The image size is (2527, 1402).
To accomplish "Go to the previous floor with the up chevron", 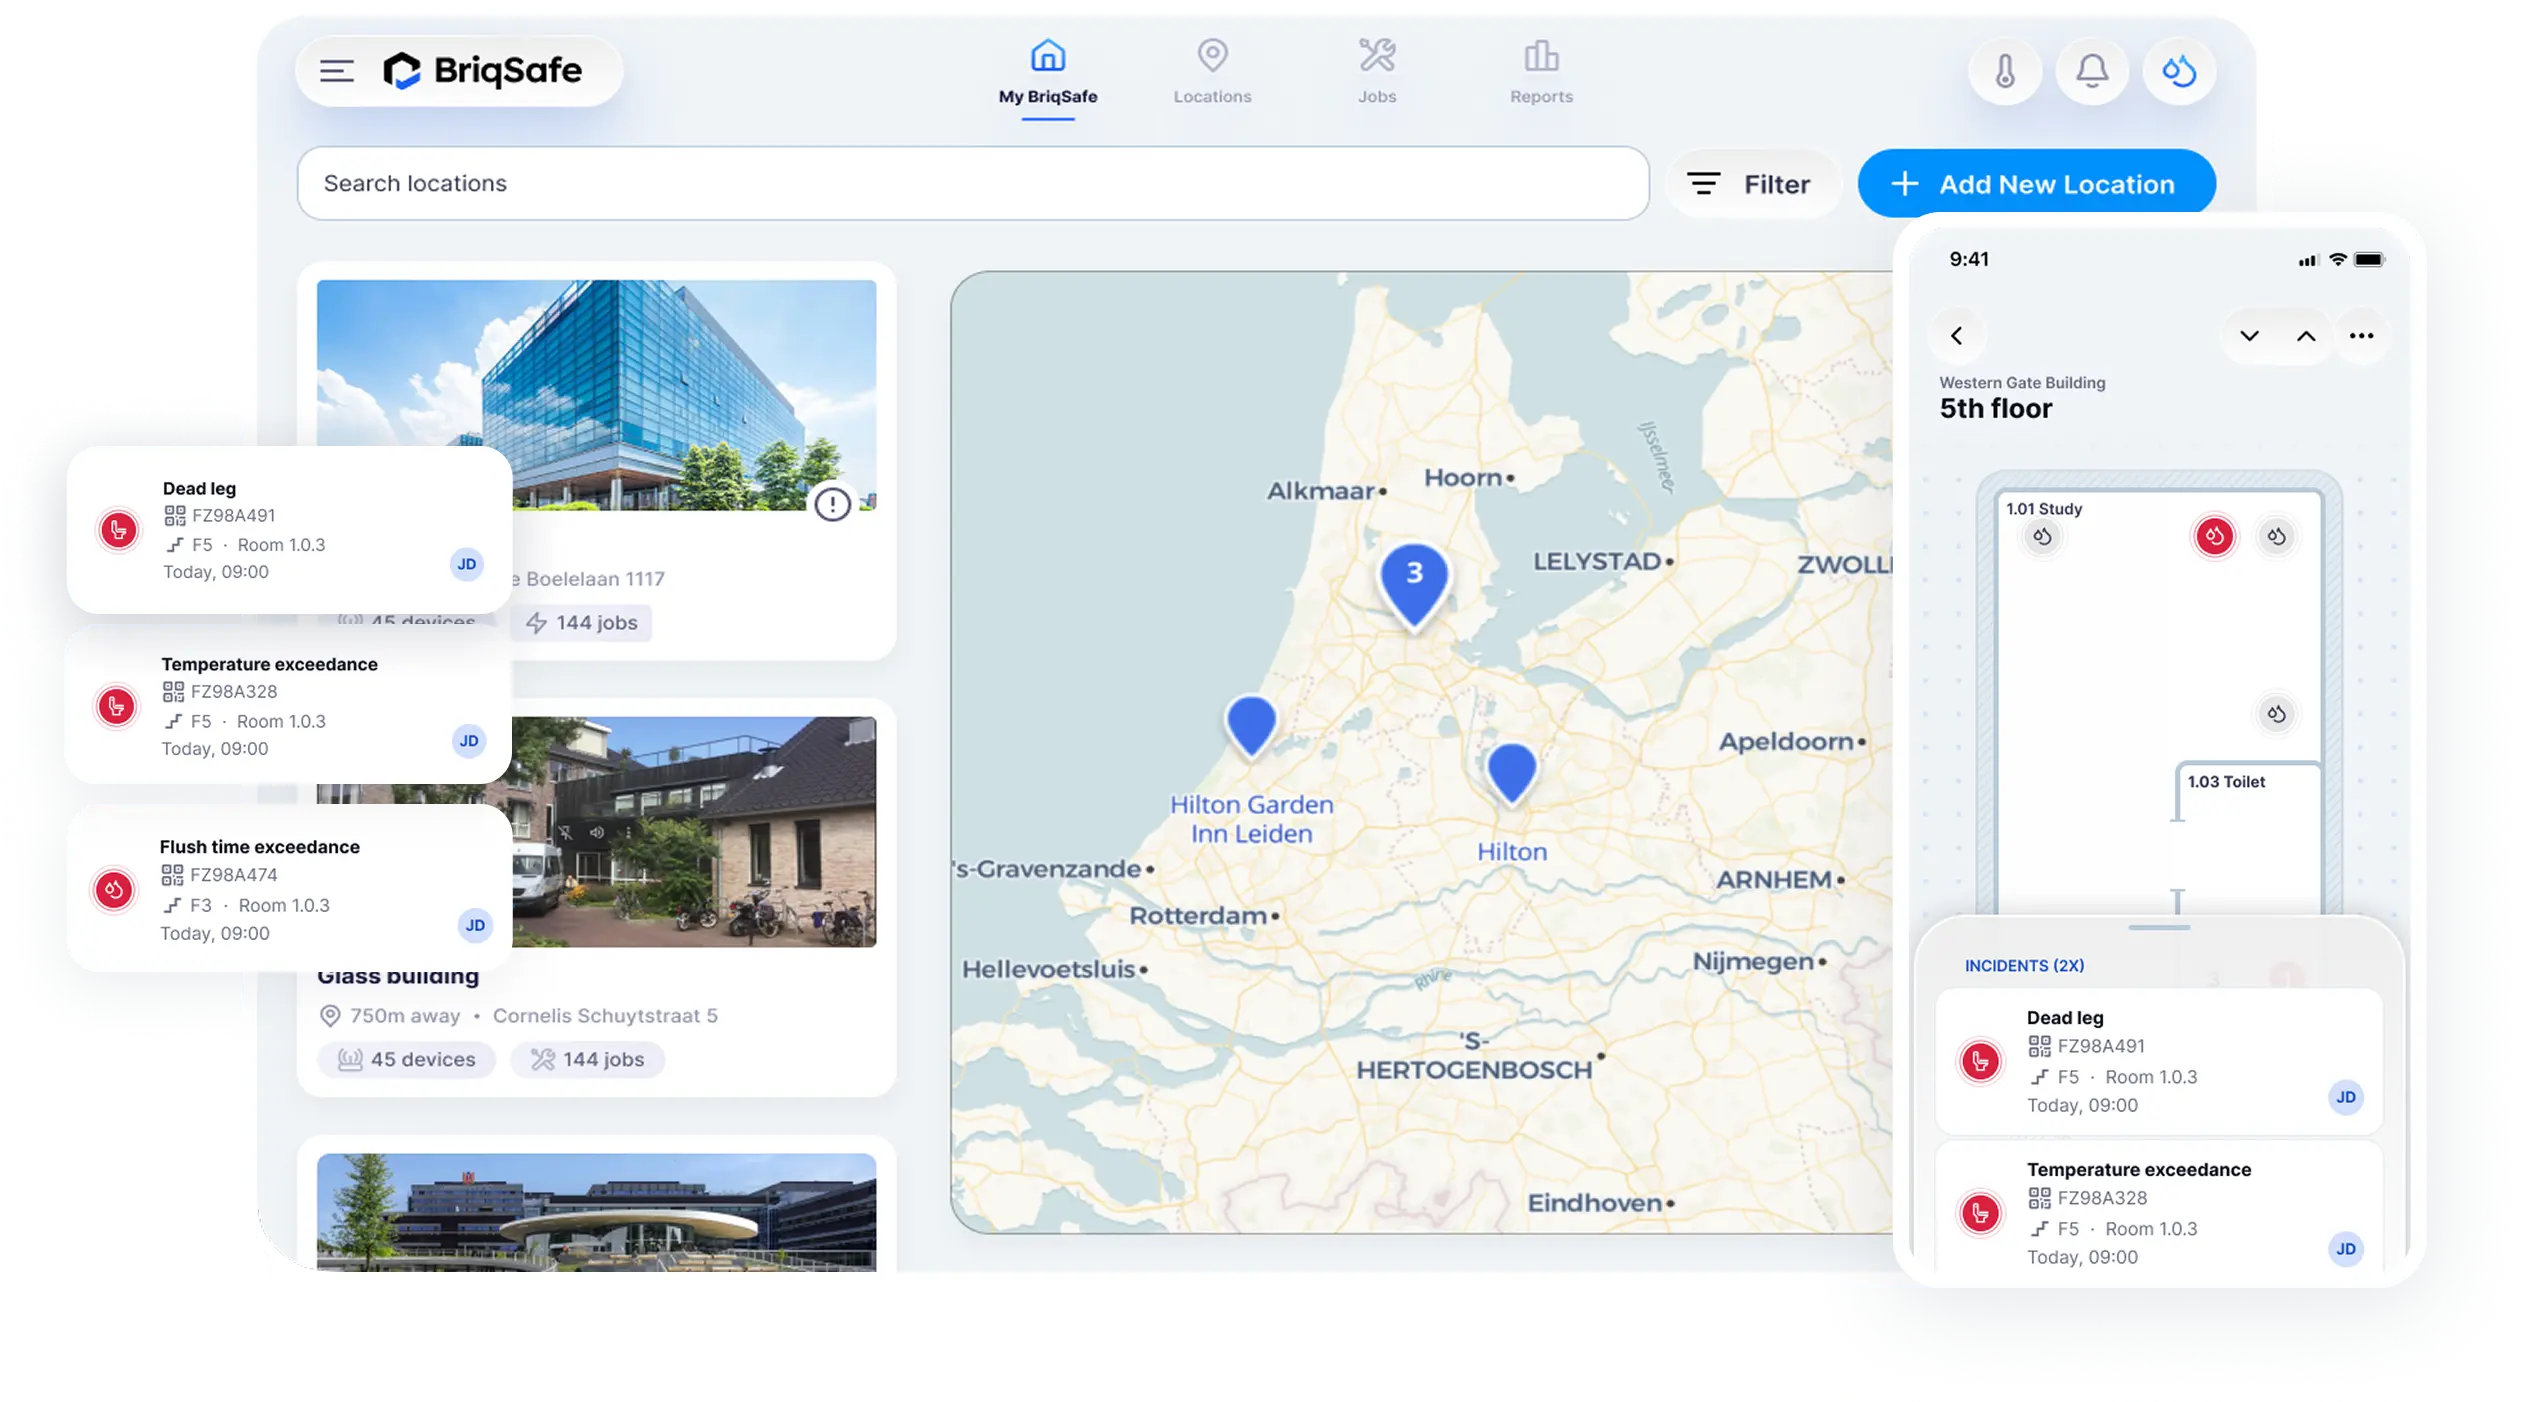I will click(x=2305, y=336).
